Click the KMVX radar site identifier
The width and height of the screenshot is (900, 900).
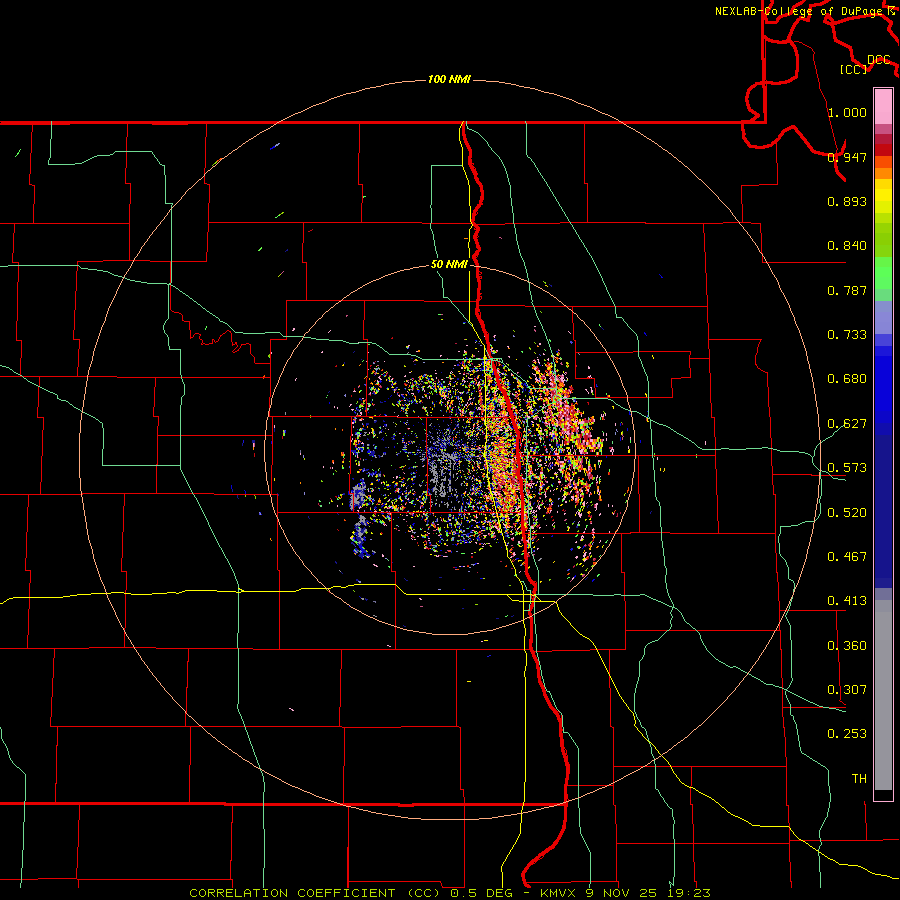[x=560, y=893]
